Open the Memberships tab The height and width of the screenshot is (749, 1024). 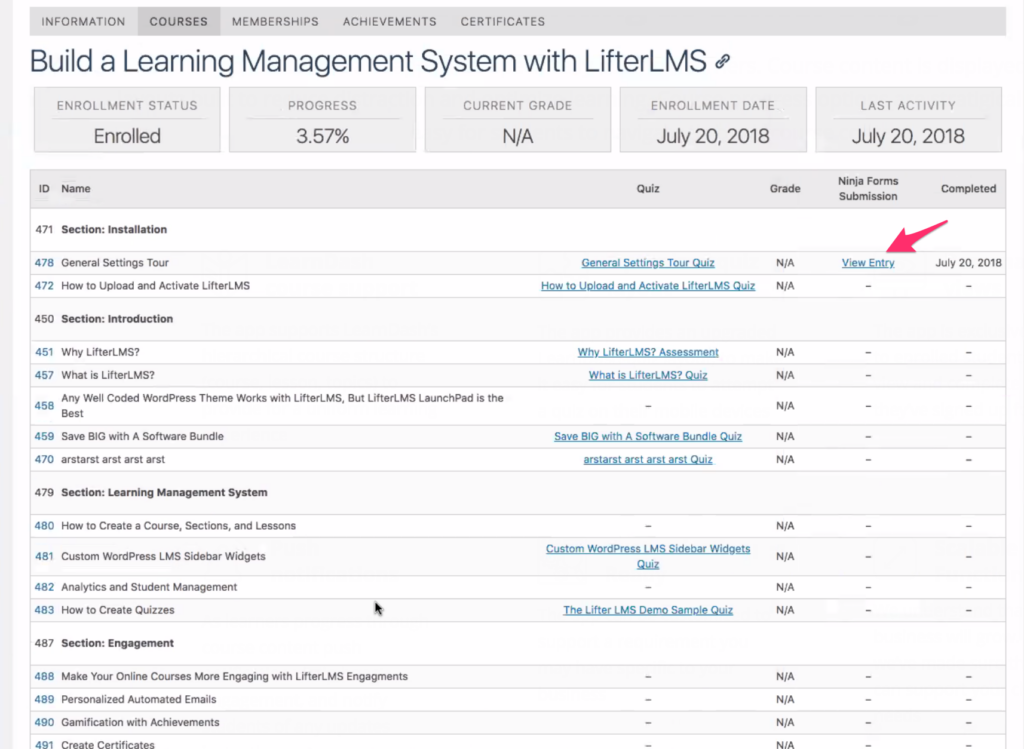coord(275,22)
